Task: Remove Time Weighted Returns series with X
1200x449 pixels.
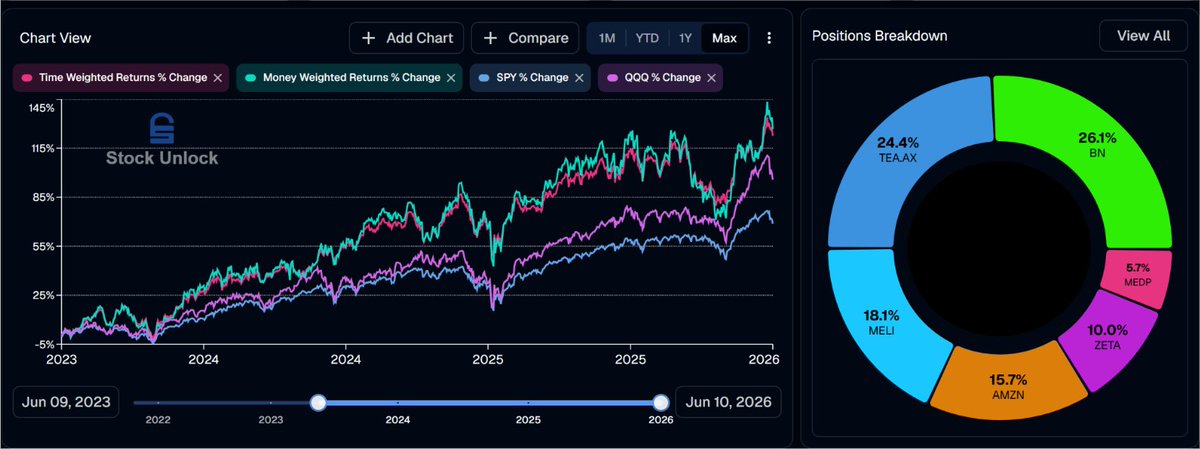Action: coord(218,77)
